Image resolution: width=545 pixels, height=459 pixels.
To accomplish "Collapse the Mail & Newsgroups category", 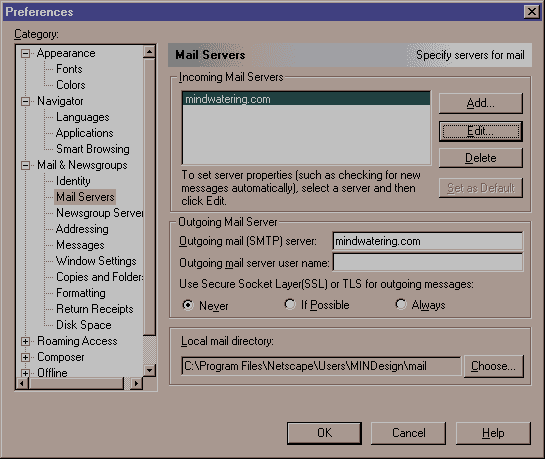I will click(x=25, y=165).
